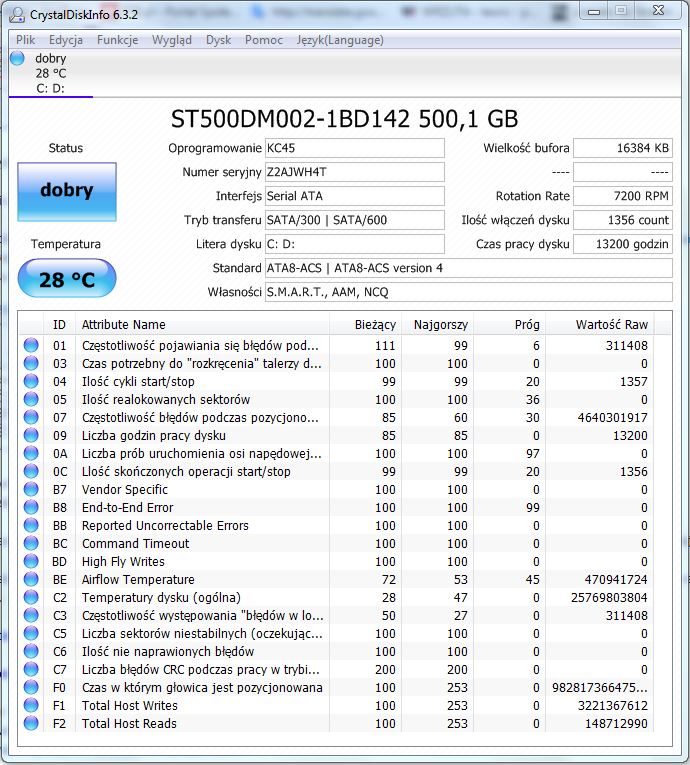
Task: Open the Dysk menu
Action: click(x=218, y=40)
